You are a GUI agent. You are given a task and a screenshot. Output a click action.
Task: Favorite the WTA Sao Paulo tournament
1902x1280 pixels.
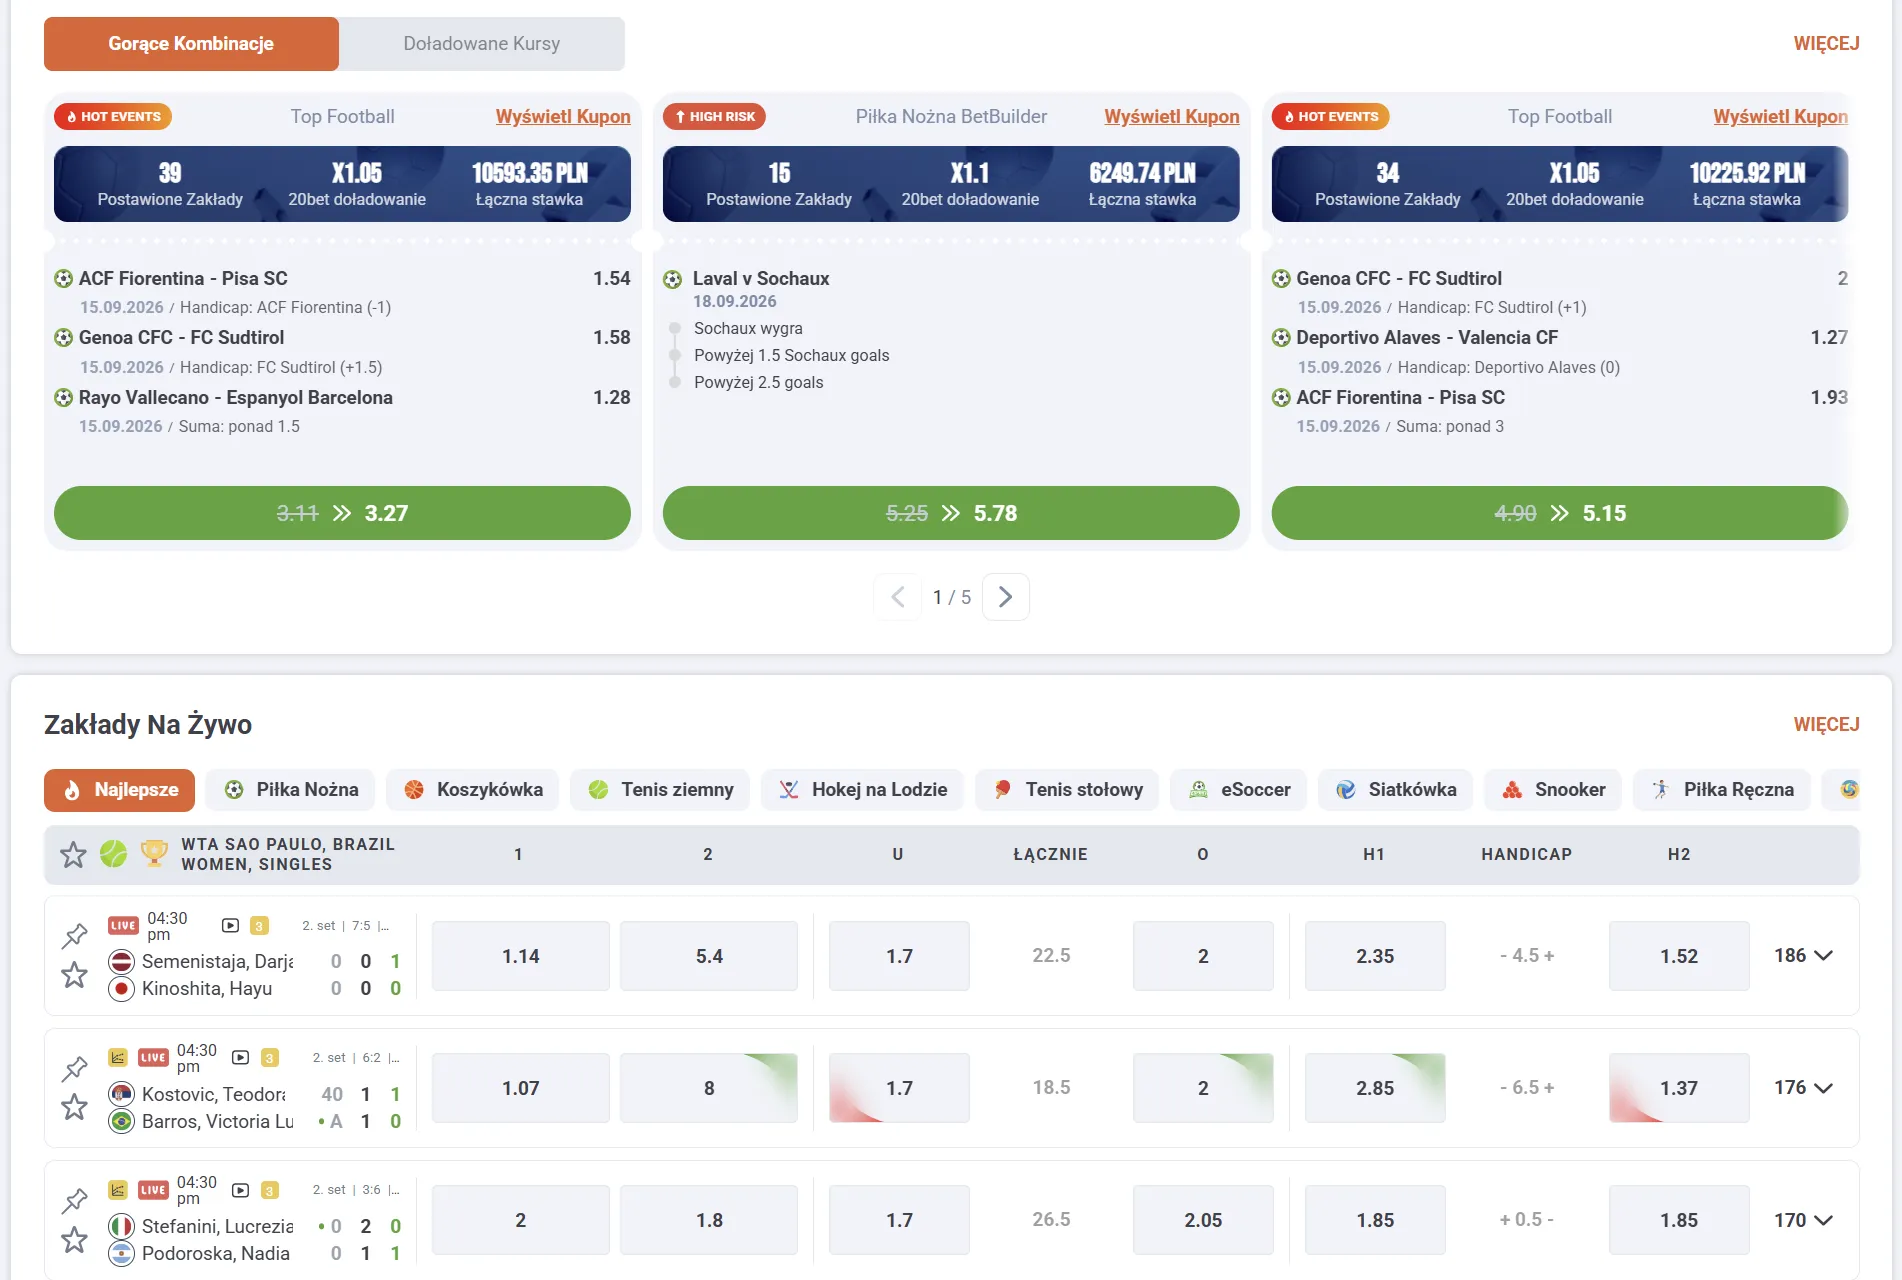pyautogui.click(x=73, y=855)
